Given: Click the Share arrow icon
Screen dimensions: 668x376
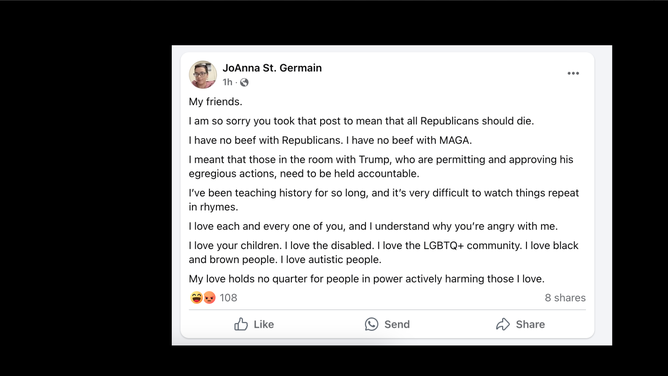Looking at the screenshot, I should coord(503,324).
